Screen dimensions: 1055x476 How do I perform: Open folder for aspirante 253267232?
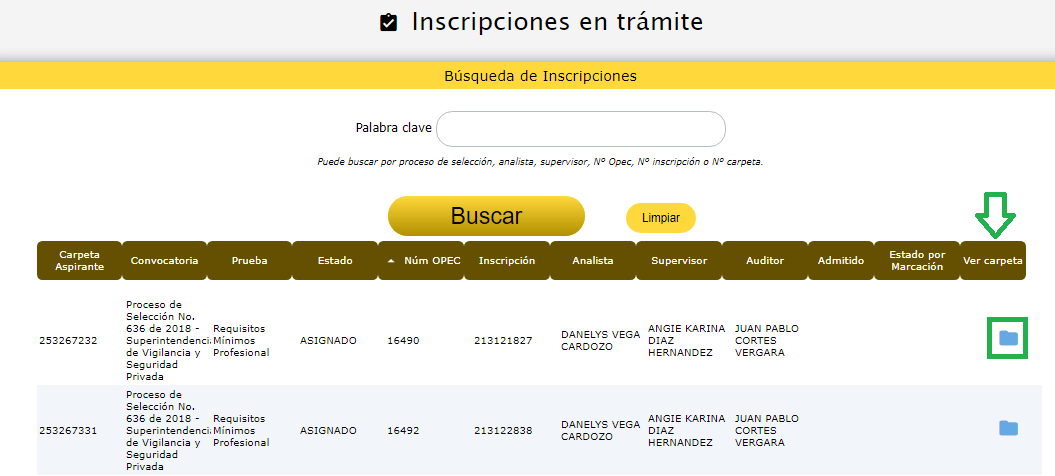coord(1008,339)
